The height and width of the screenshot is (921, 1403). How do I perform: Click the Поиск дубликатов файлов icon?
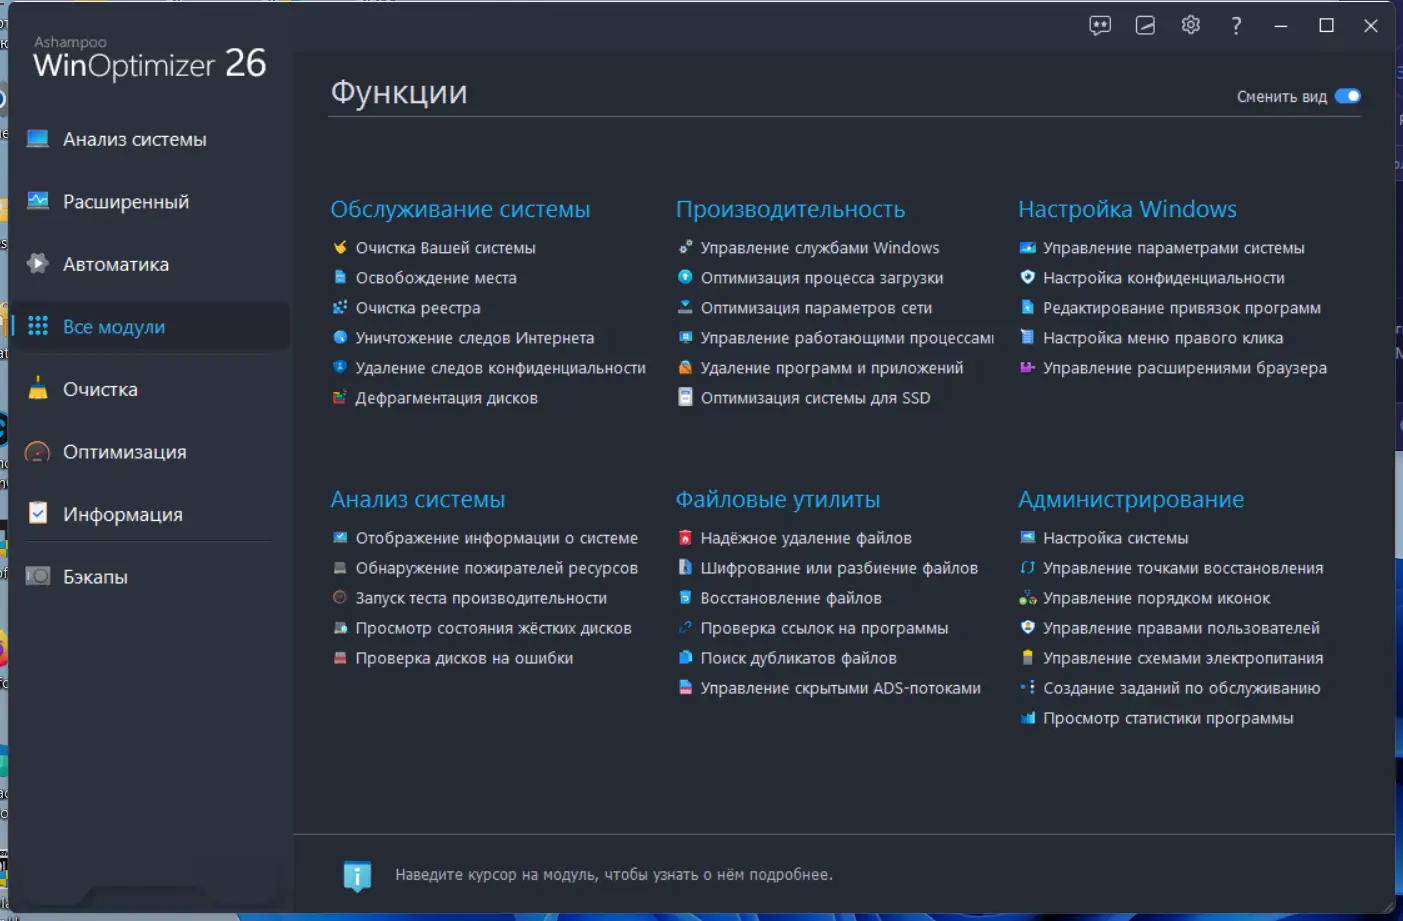pos(685,658)
